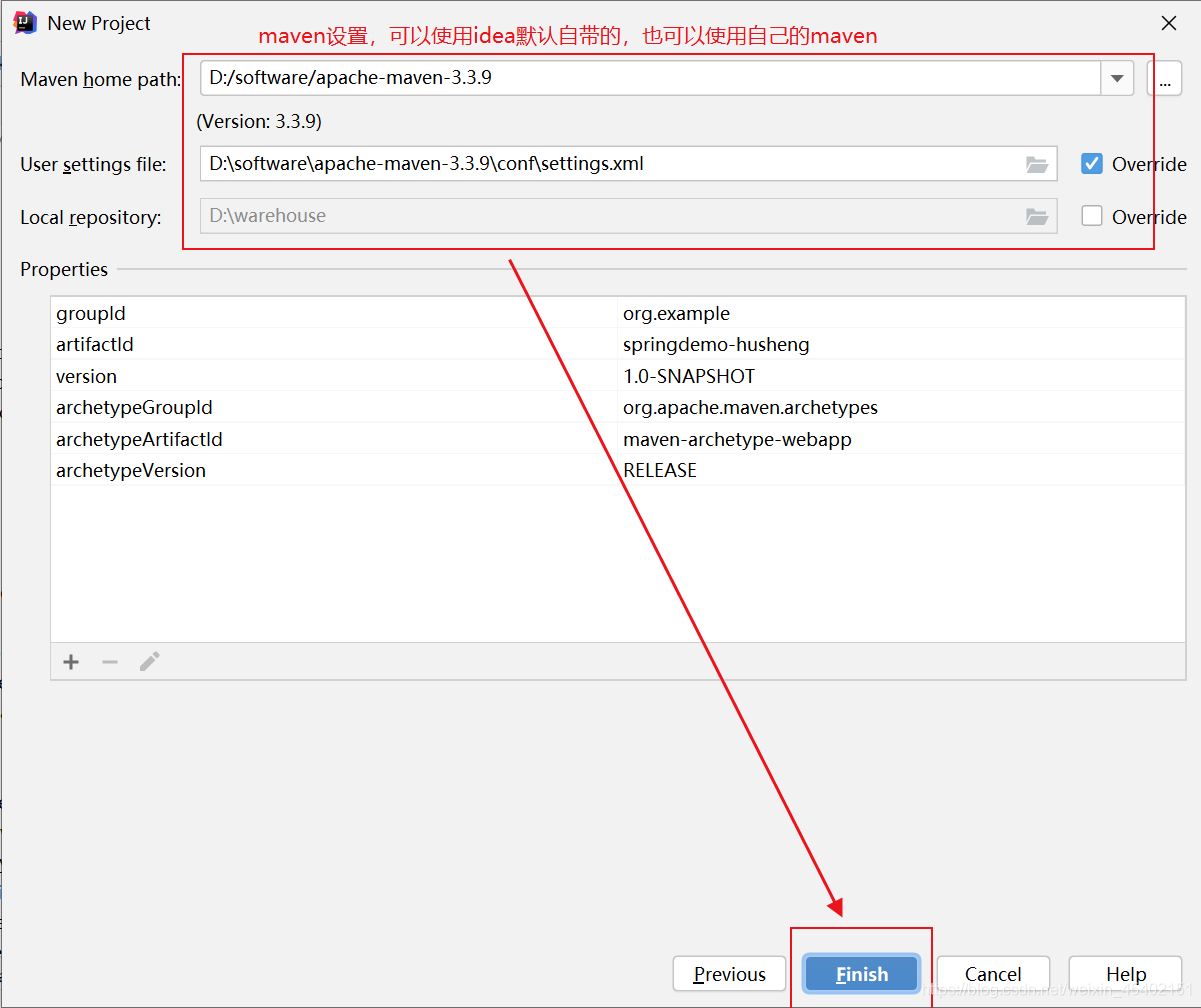Viewport: 1201px width, 1008px height.
Task: Click Maven home path input field
Action: (650, 79)
